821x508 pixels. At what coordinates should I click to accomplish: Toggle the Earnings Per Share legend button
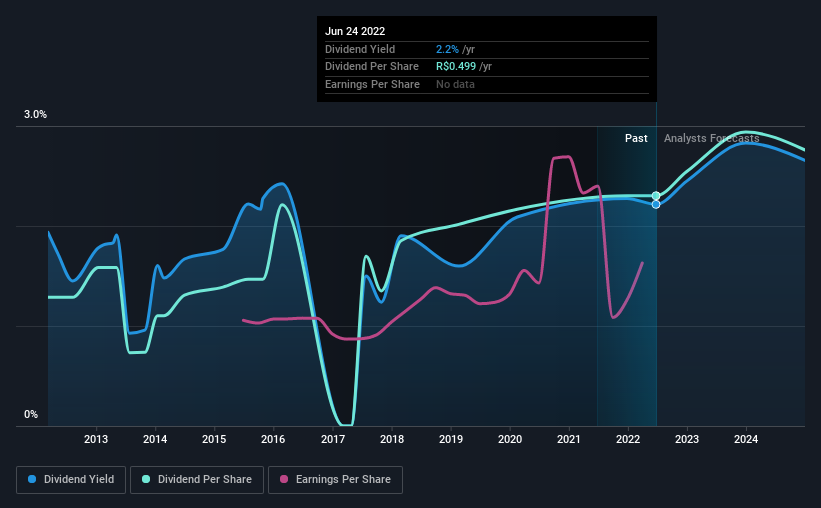(335, 480)
